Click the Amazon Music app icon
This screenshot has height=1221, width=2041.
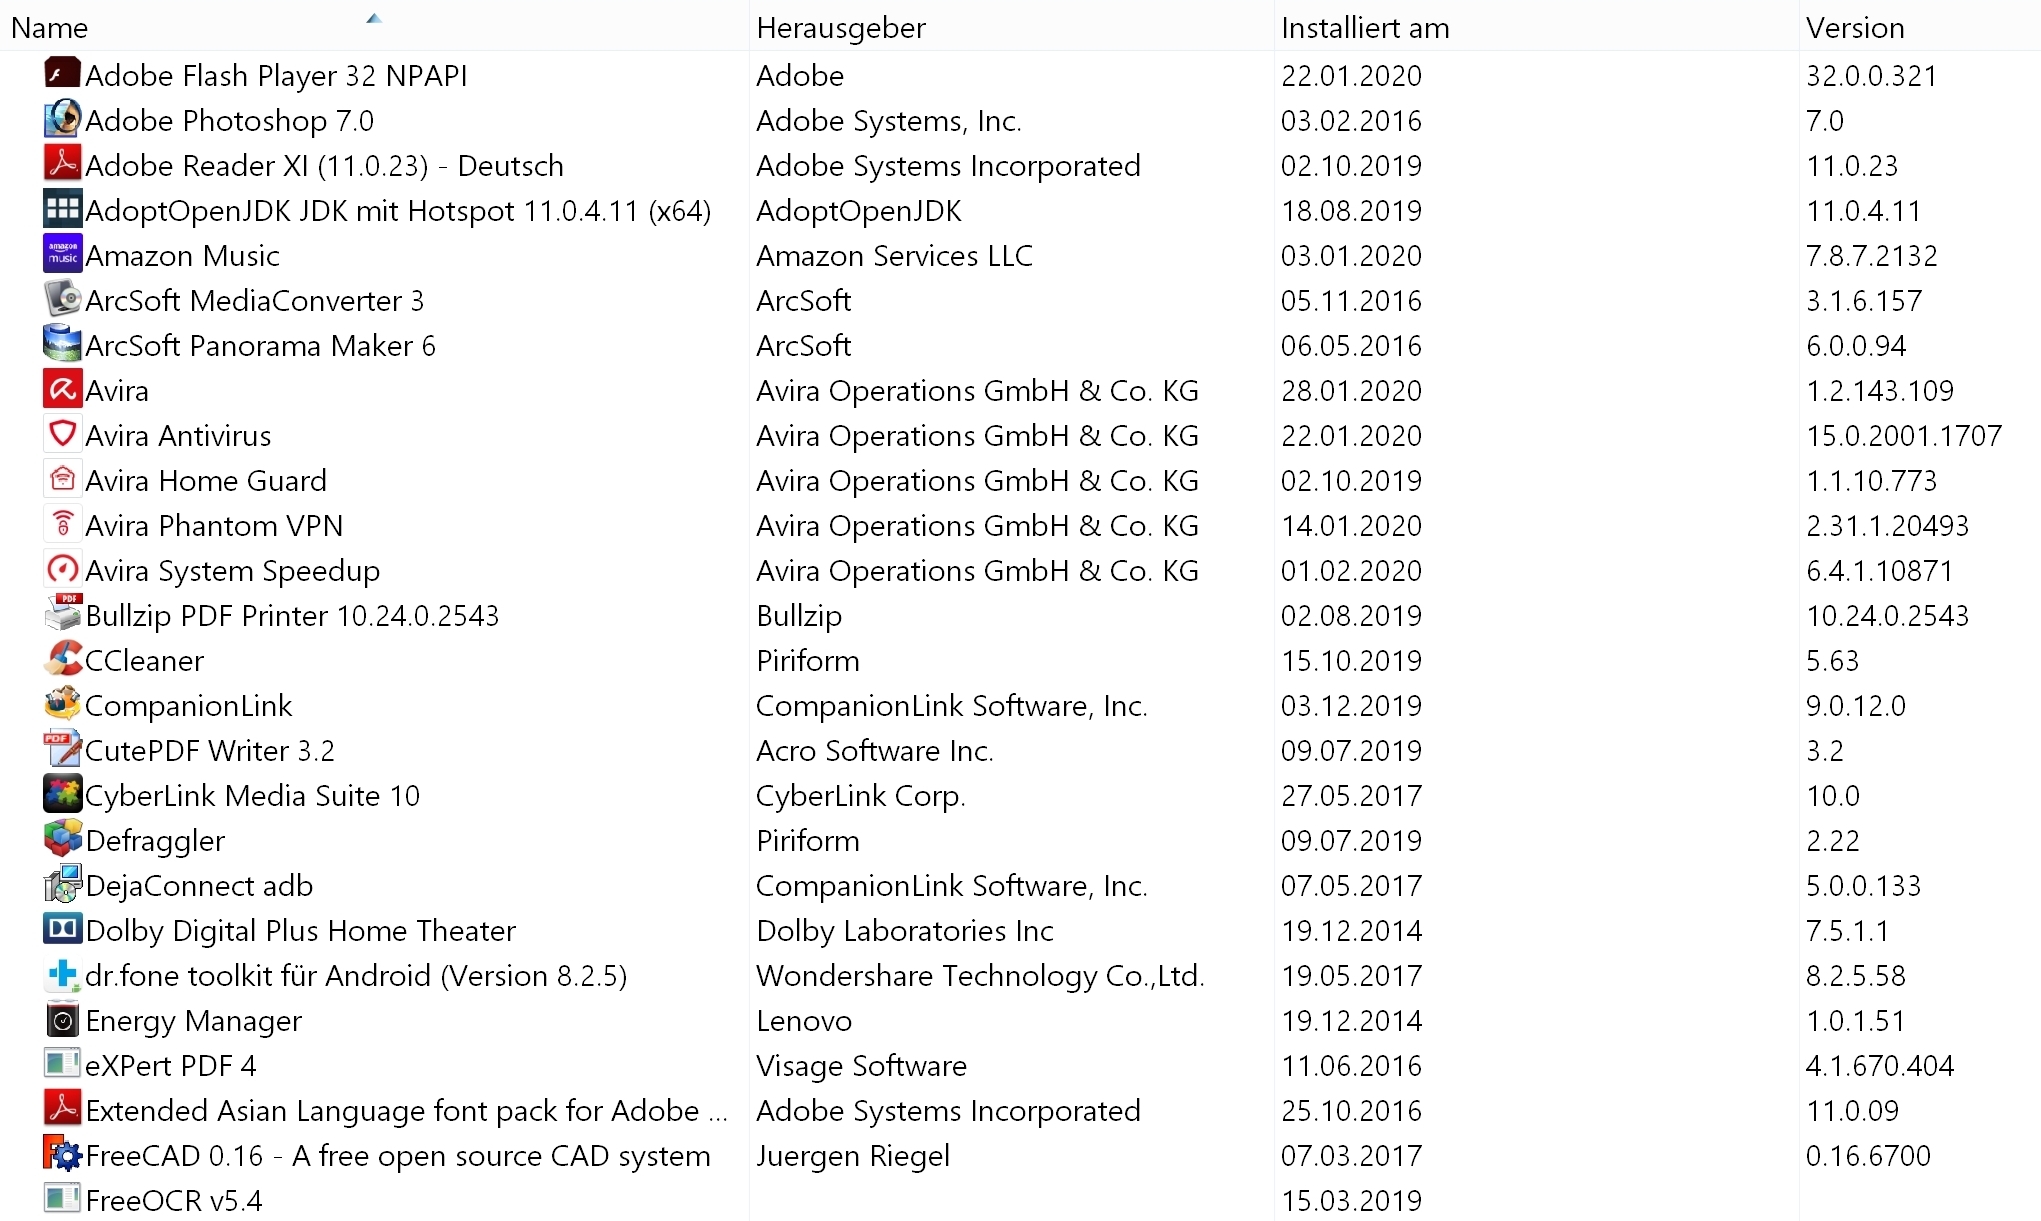click(62, 254)
